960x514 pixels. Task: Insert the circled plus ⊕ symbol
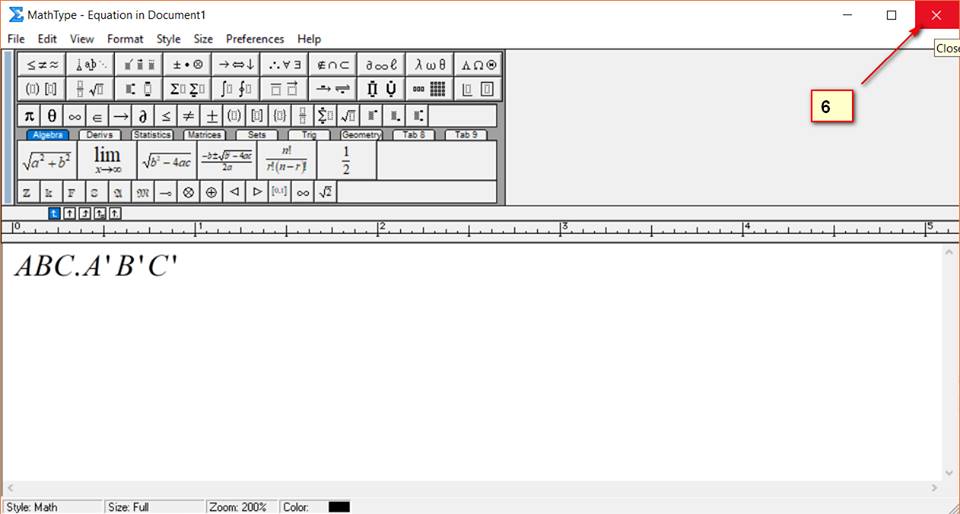[x=211, y=192]
